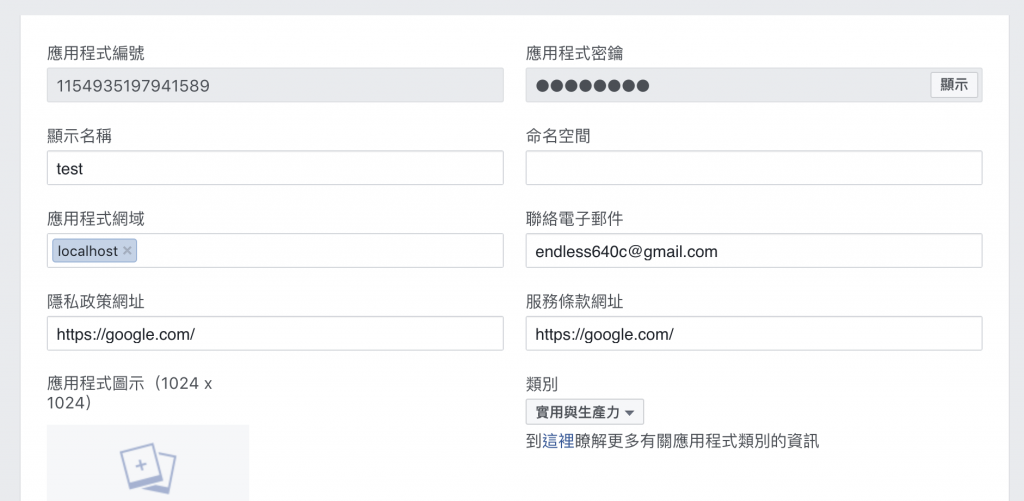The image size is (1024, 501).
Task: Click empty space in 應用程式網域 field
Action: click(320, 251)
